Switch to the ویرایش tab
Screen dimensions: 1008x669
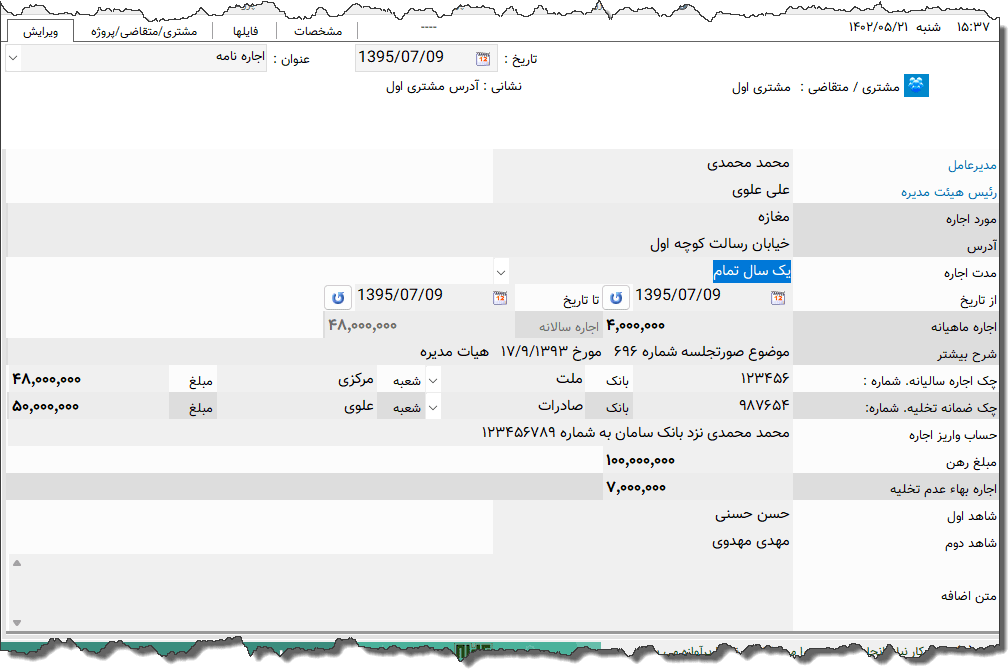(40, 31)
